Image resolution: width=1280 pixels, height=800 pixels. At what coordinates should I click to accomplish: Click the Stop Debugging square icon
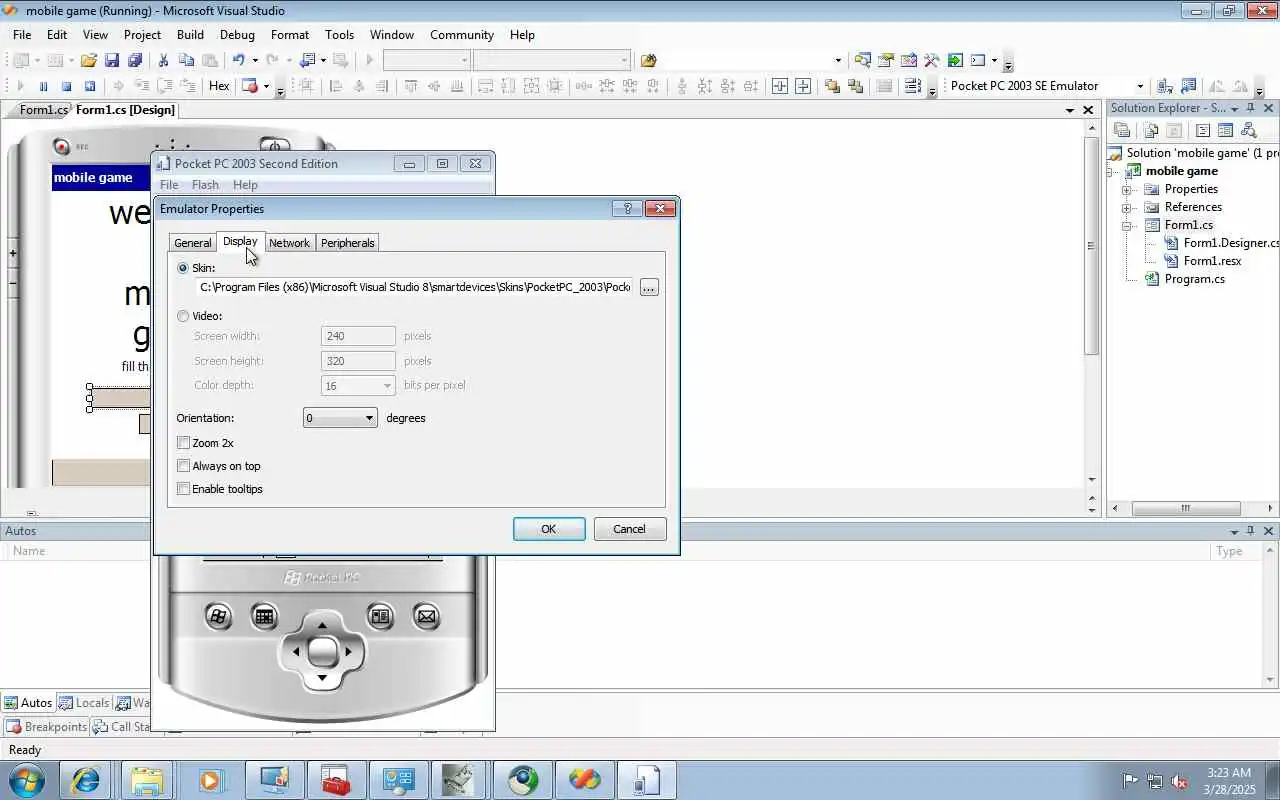point(66,86)
